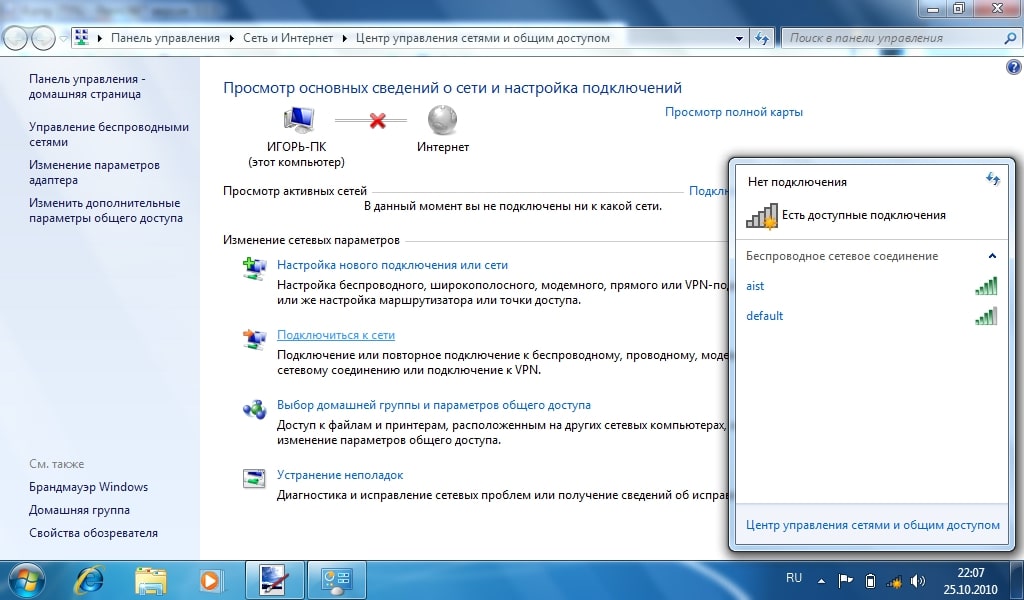The height and width of the screenshot is (600, 1024).
Task: Click the ИГОРЬ-ПК computer icon
Action: (298, 119)
